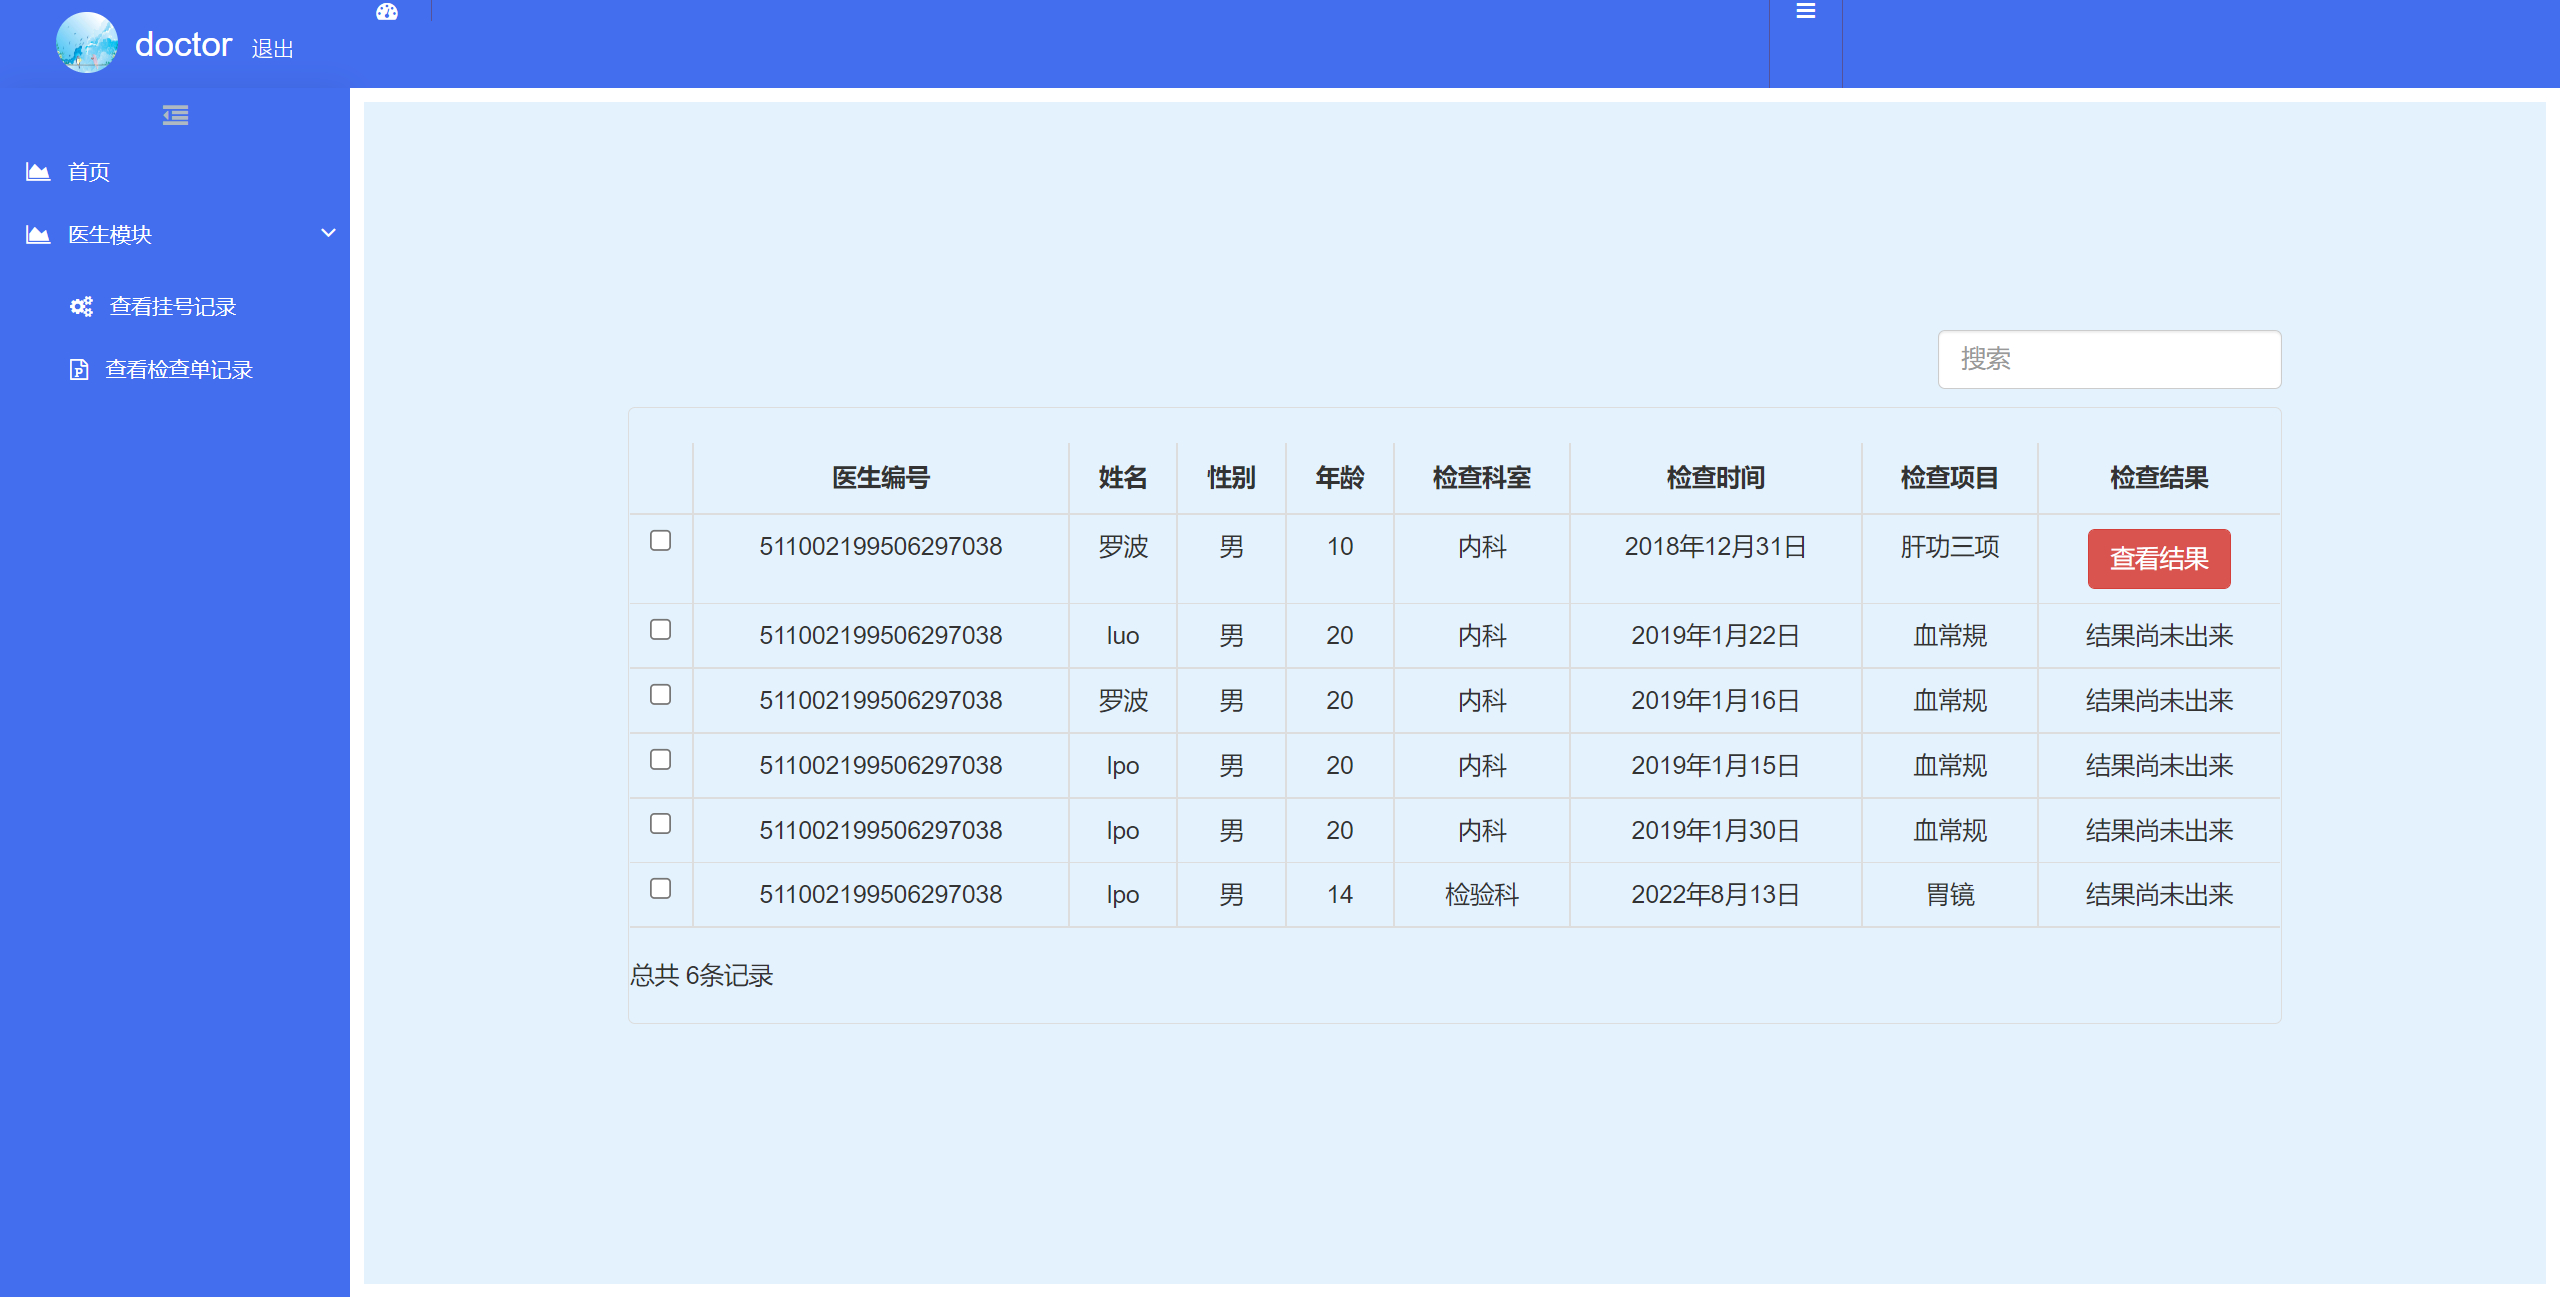Select the chart icon next to 首页

click(37, 171)
